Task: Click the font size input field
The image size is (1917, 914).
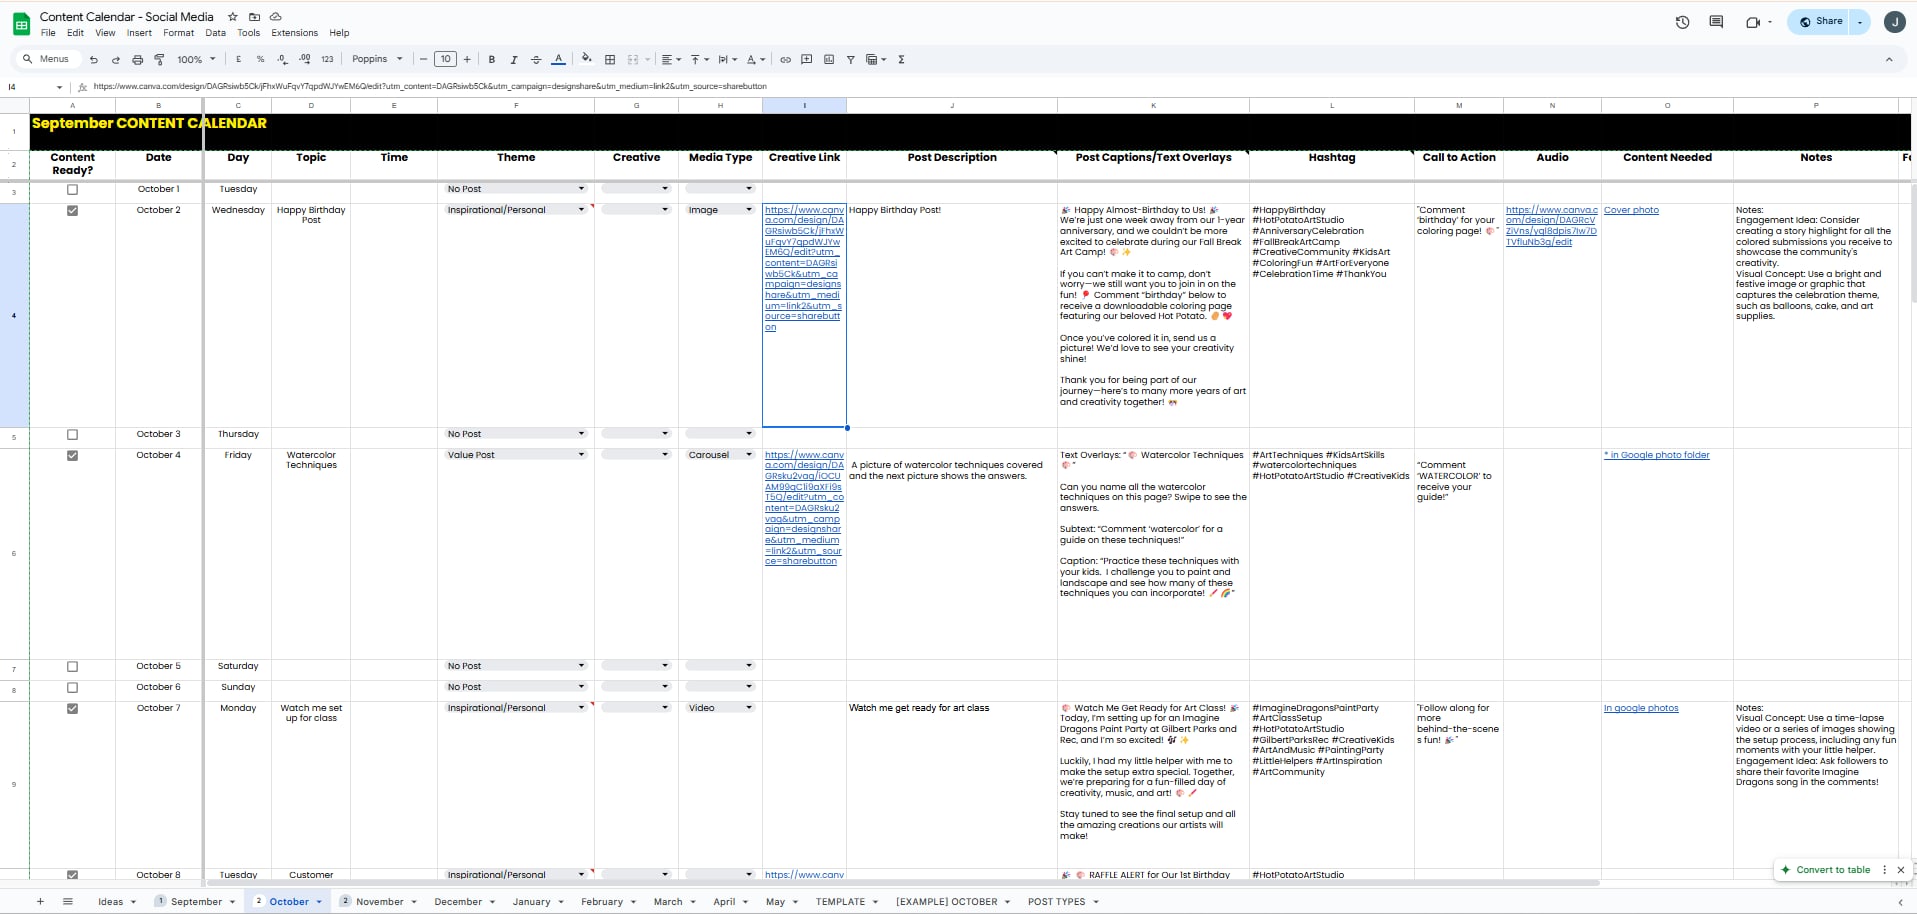Action: point(445,60)
